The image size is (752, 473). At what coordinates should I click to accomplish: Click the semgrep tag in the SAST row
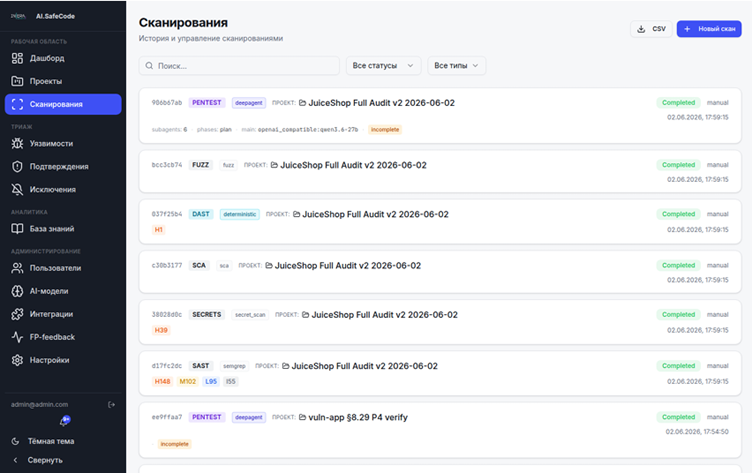pyautogui.click(x=234, y=366)
